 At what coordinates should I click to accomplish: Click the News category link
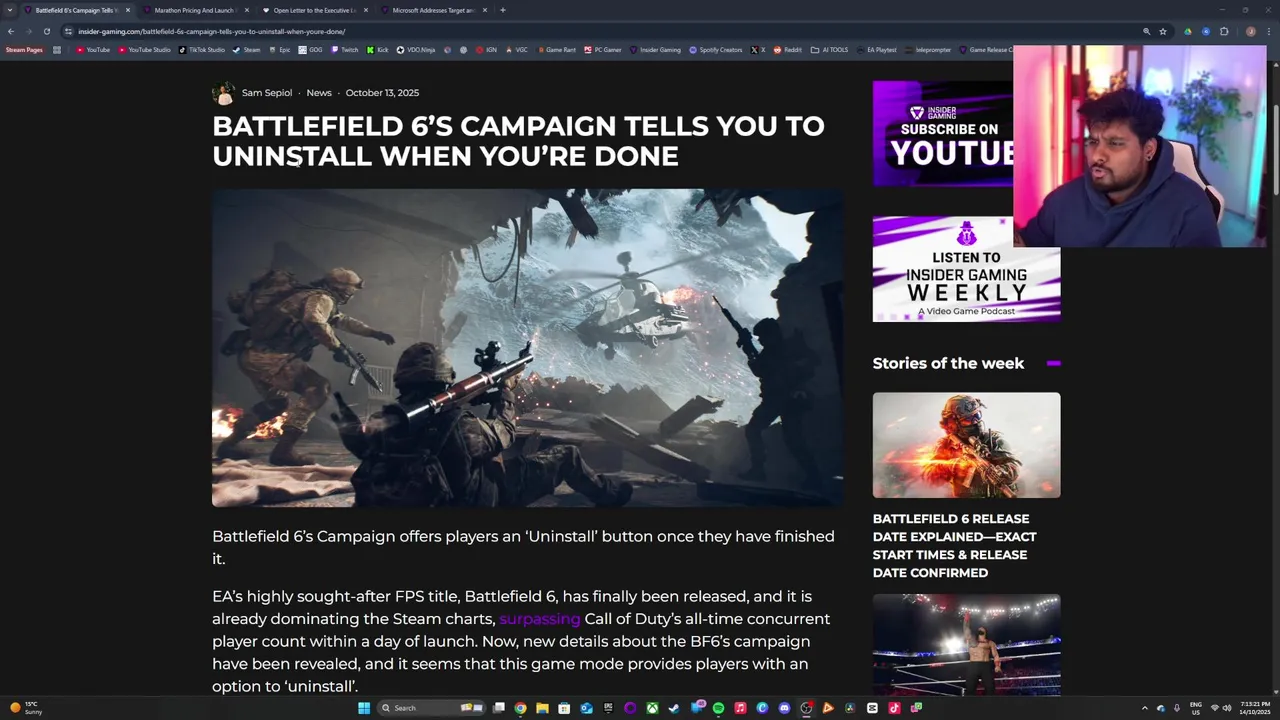pyautogui.click(x=319, y=93)
